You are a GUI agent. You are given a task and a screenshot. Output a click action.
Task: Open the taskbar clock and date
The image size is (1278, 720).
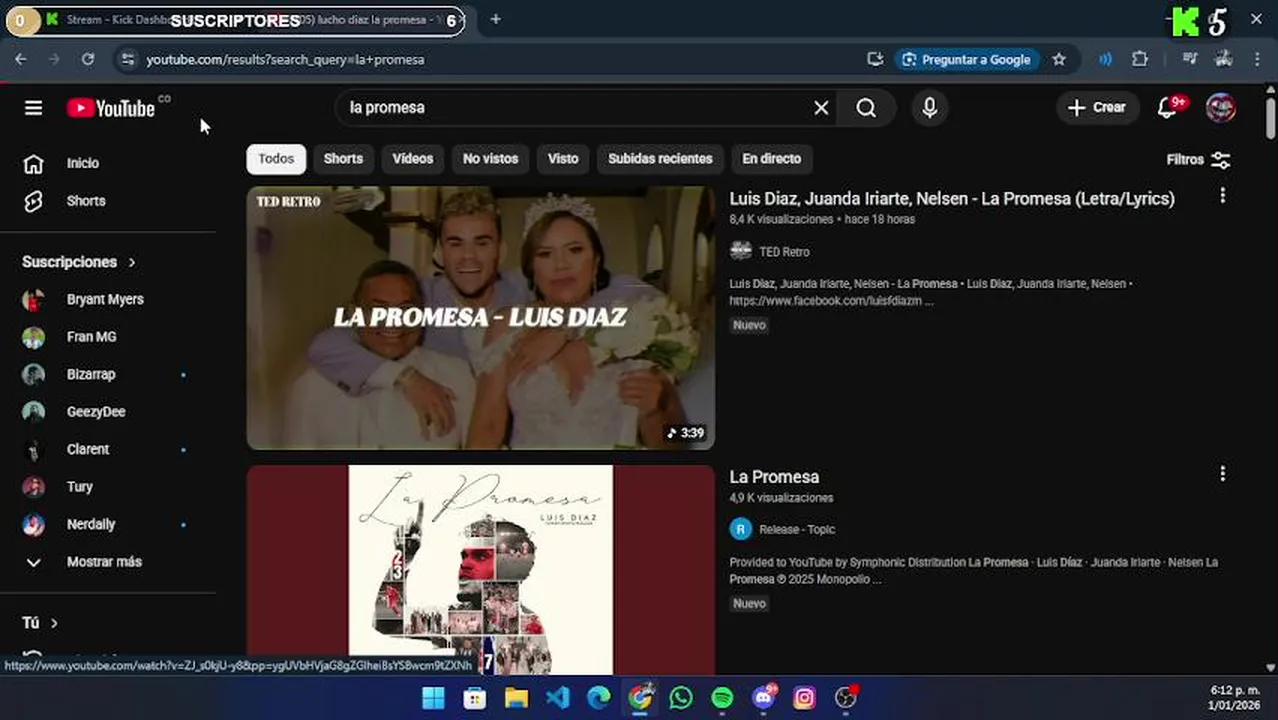coord(1235,698)
